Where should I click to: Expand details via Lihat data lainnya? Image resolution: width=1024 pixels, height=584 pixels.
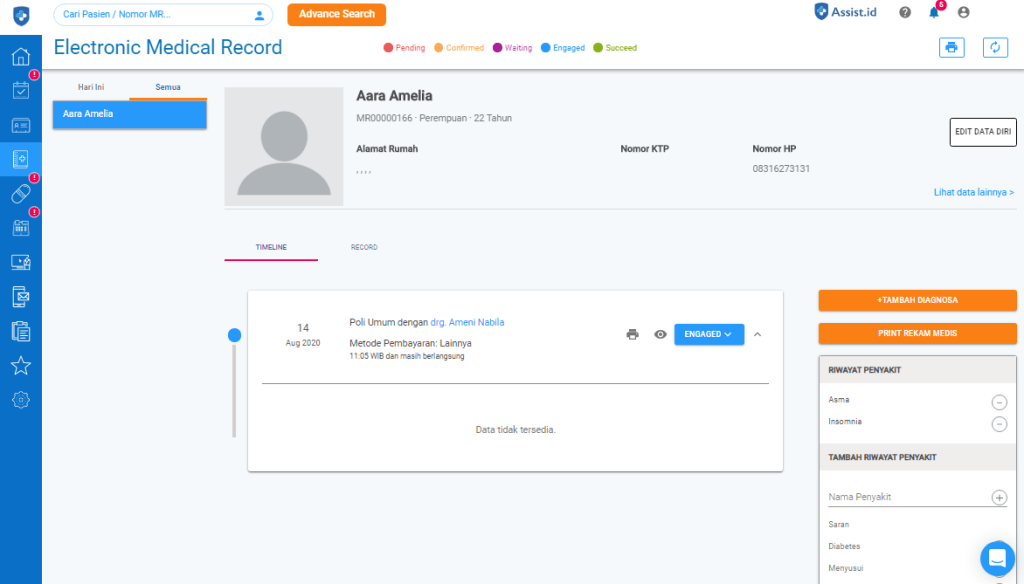973,192
